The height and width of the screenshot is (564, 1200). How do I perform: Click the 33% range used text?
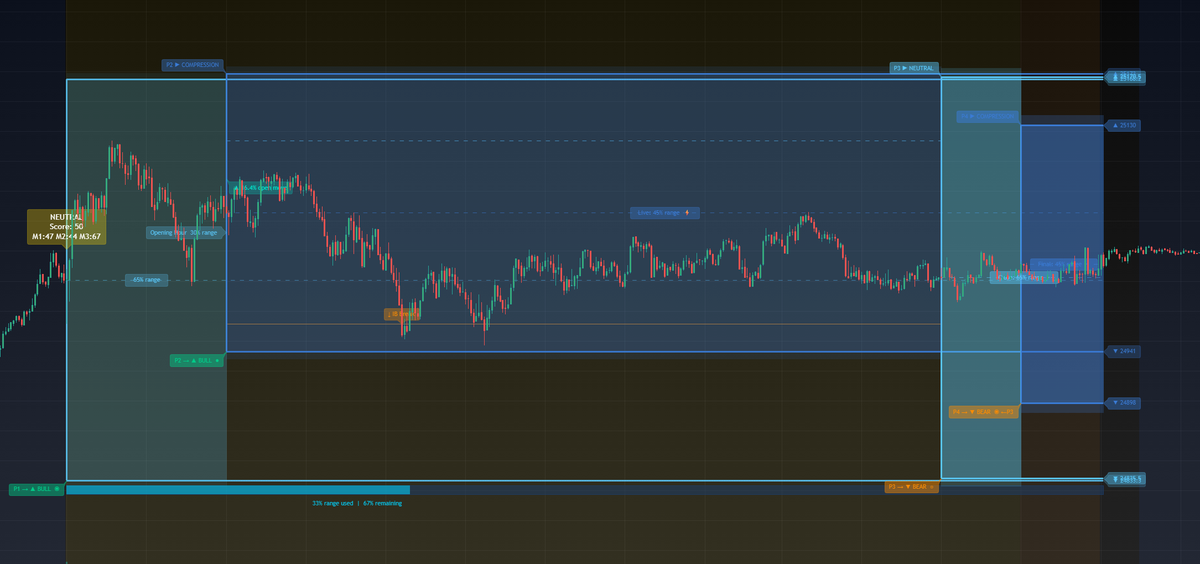point(332,503)
